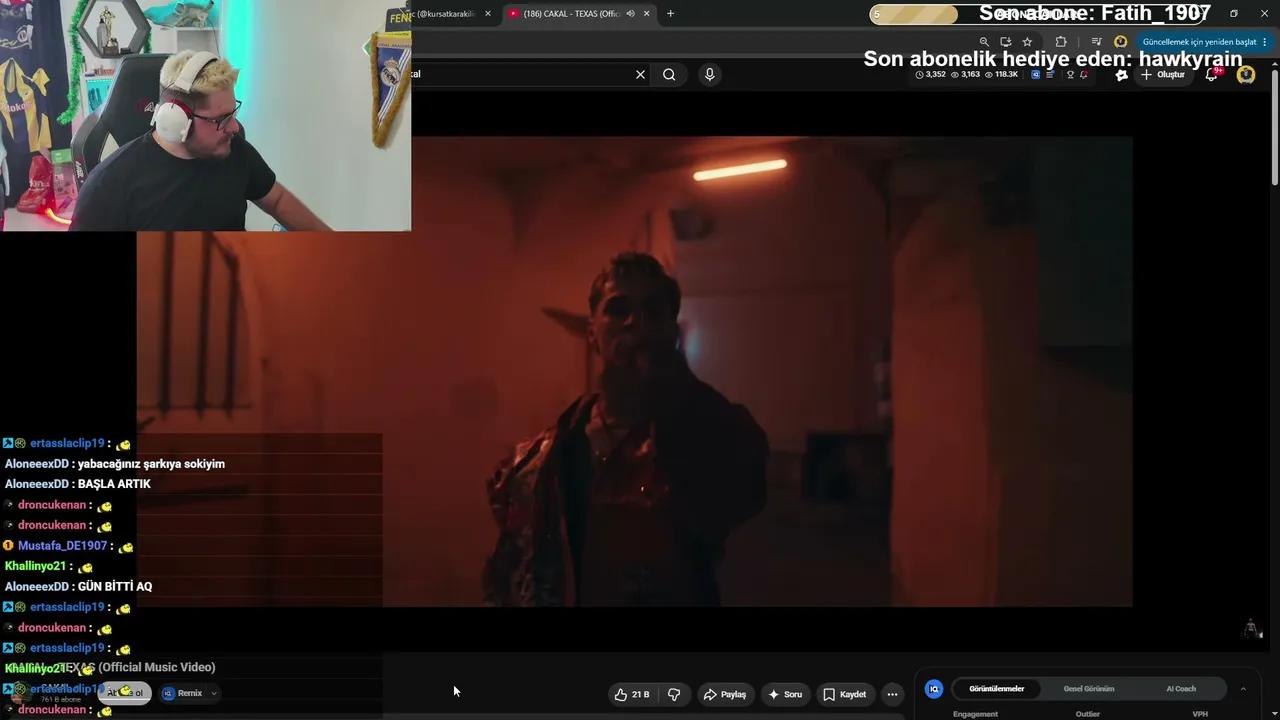Switch to the AI Coach tab

pos(1181,689)
